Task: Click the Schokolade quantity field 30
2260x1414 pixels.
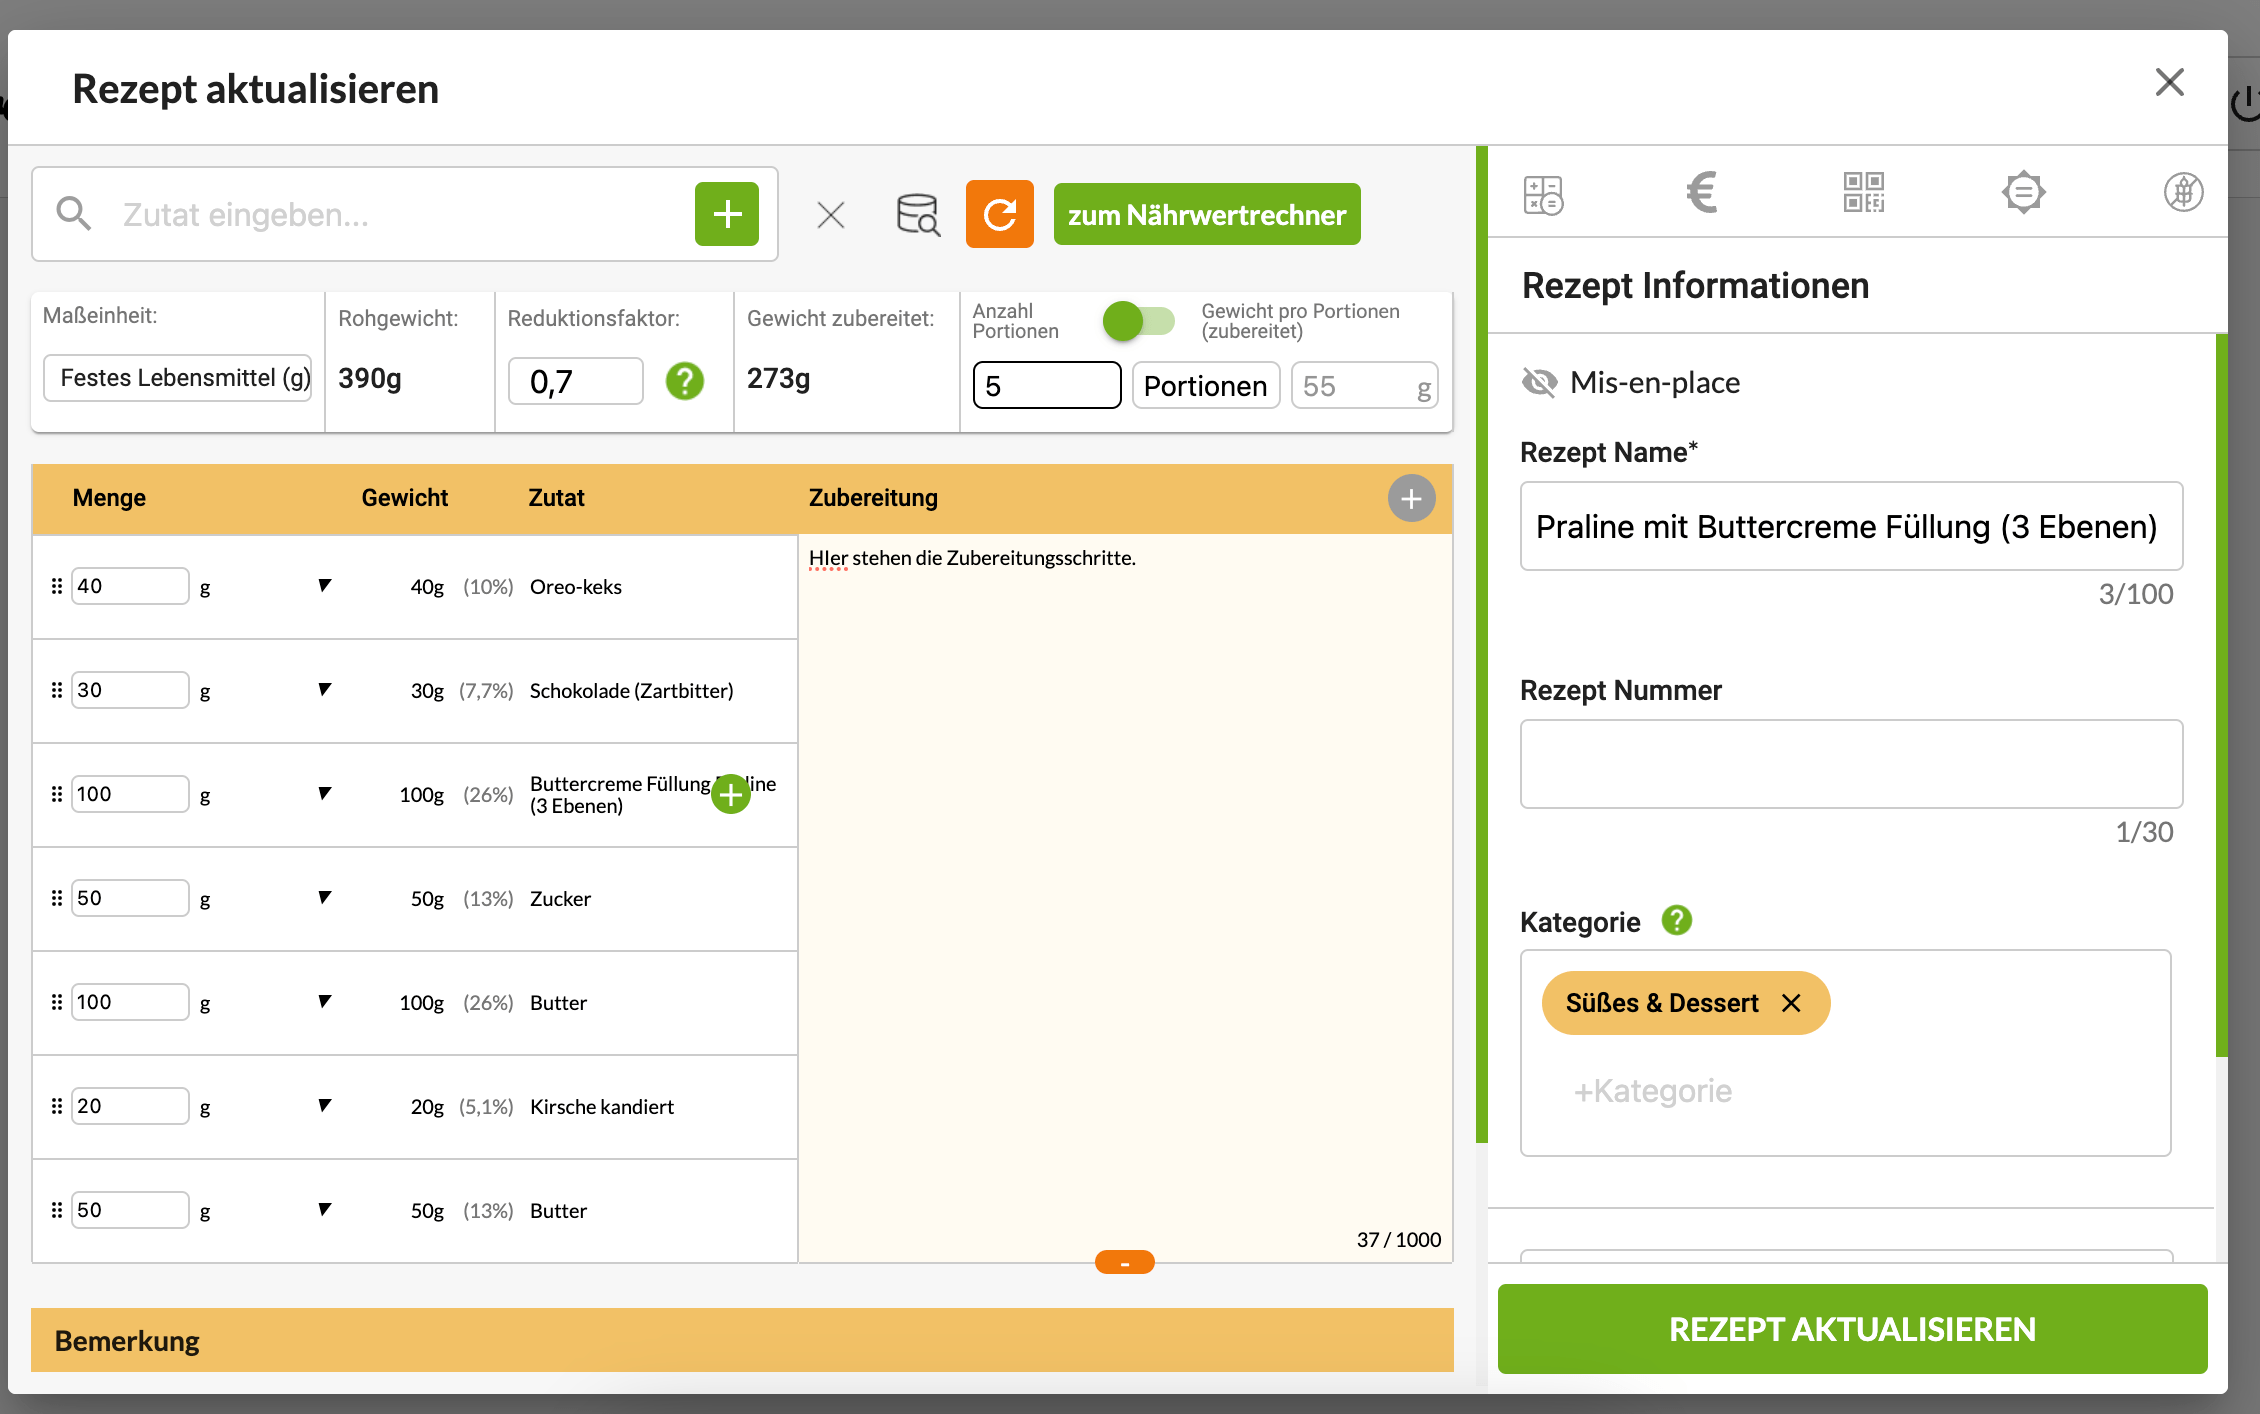Action: pos(130,690)
